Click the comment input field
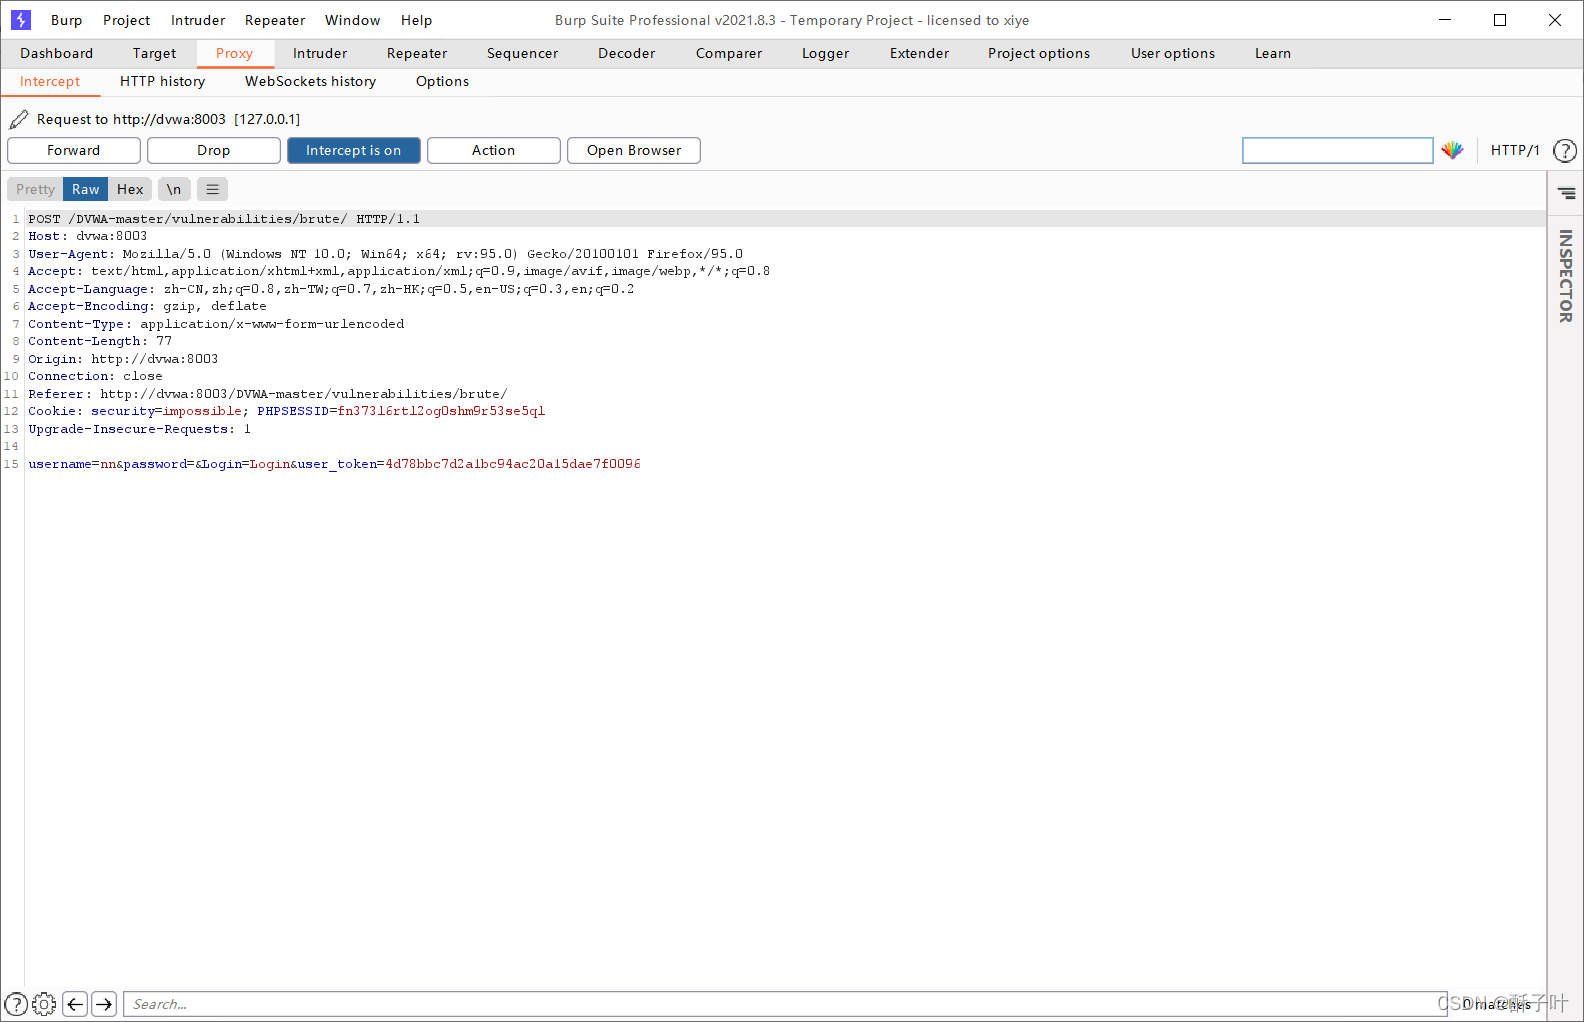 tap(1338, 150)
